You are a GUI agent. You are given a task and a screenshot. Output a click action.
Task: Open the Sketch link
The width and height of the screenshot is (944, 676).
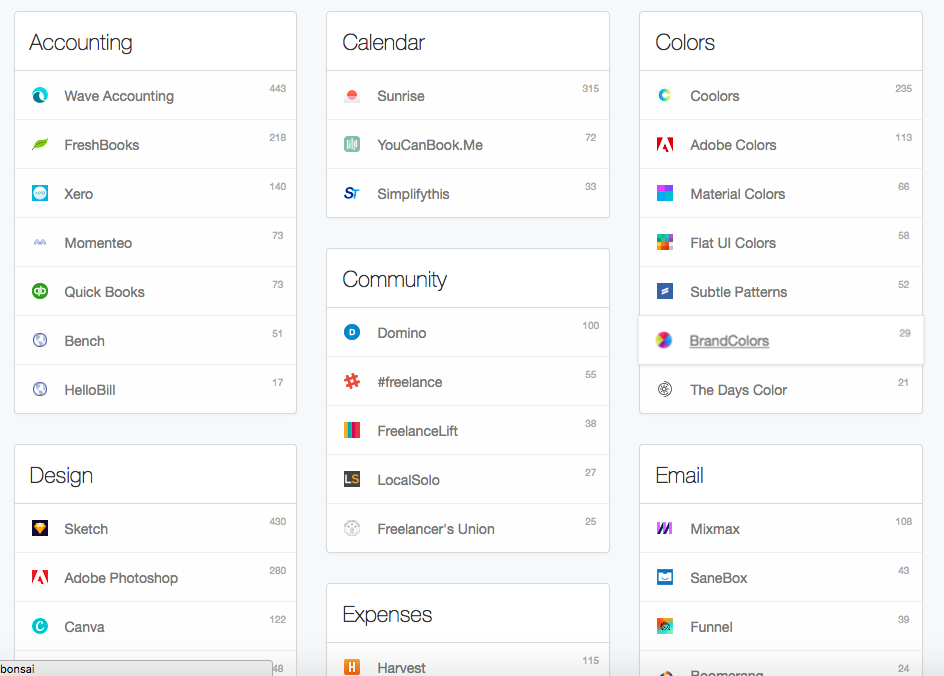(x=86, y=529)
